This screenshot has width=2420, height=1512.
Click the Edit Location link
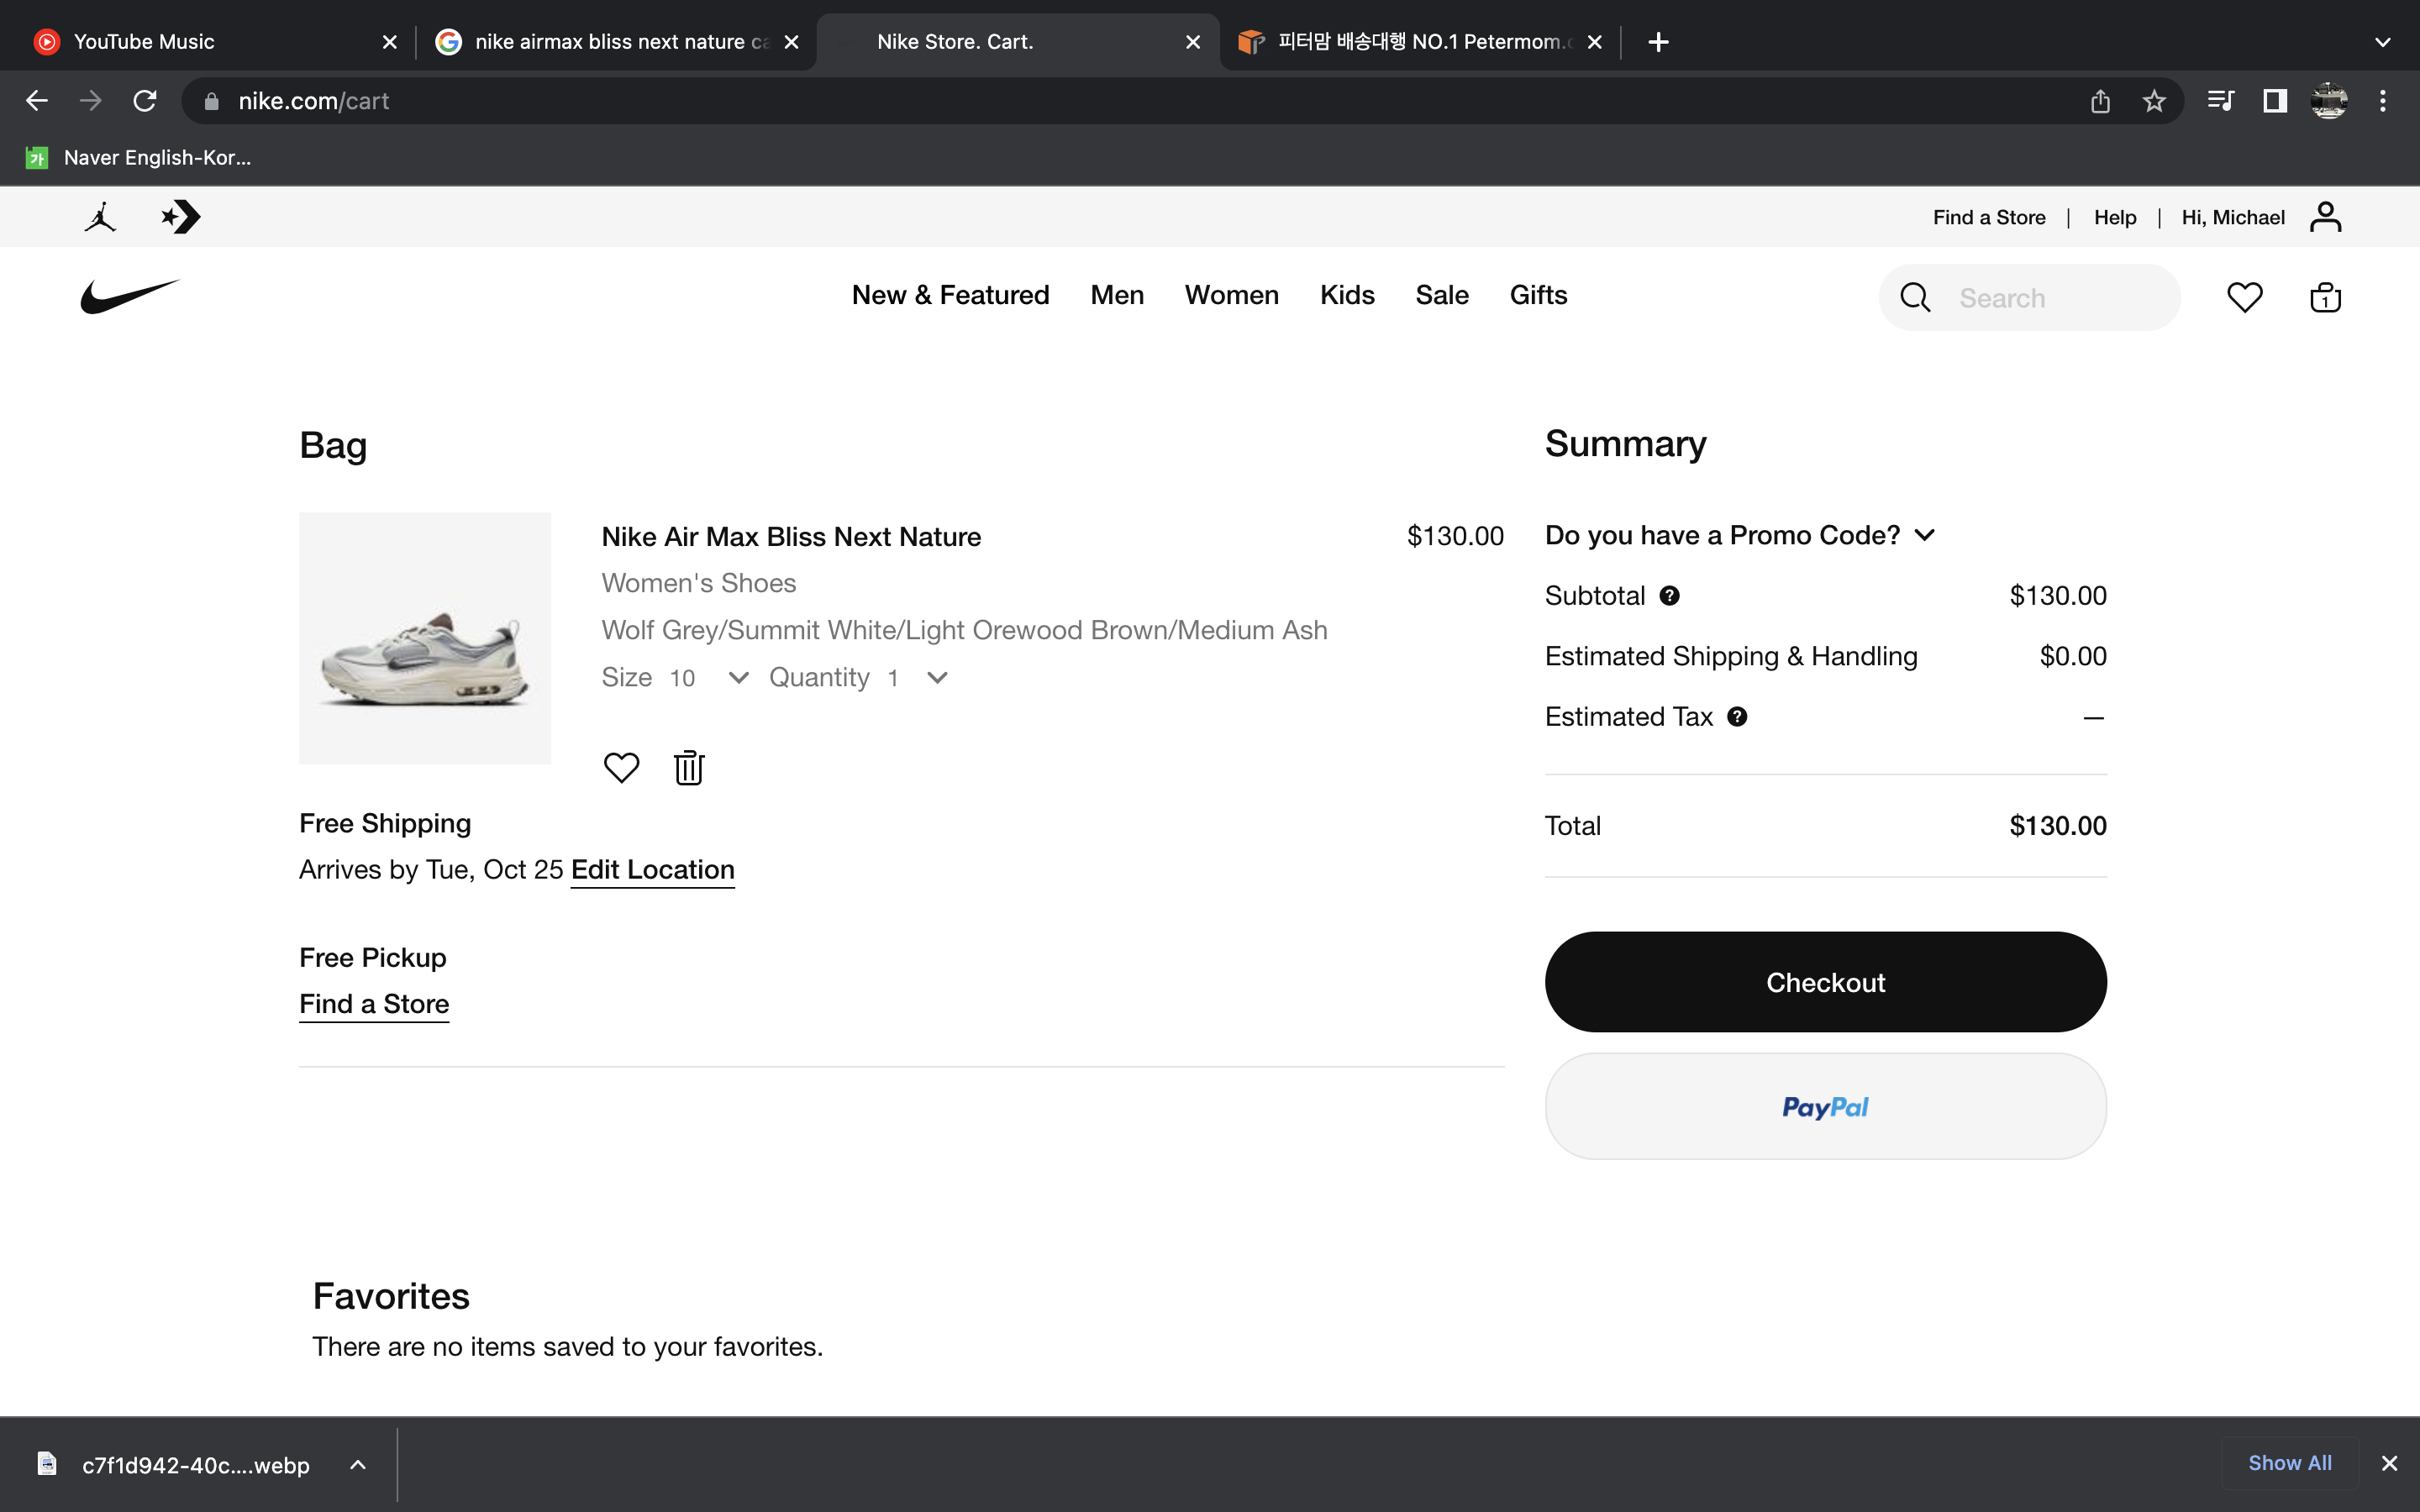click(652, 870)
